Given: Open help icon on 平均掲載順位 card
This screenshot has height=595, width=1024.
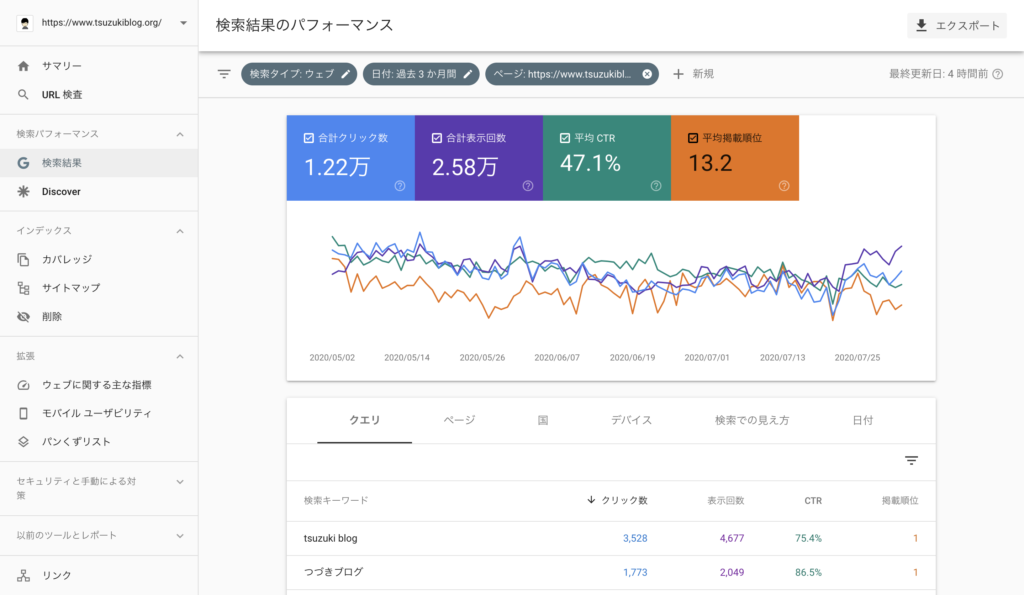Looking at the screenshot, I should coord(784,186).
